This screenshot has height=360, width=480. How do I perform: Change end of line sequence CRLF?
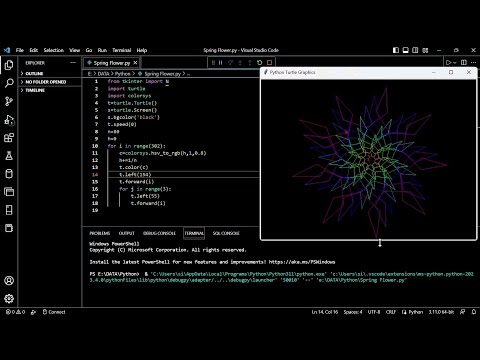pyautogui.click(x=390, y=312)
